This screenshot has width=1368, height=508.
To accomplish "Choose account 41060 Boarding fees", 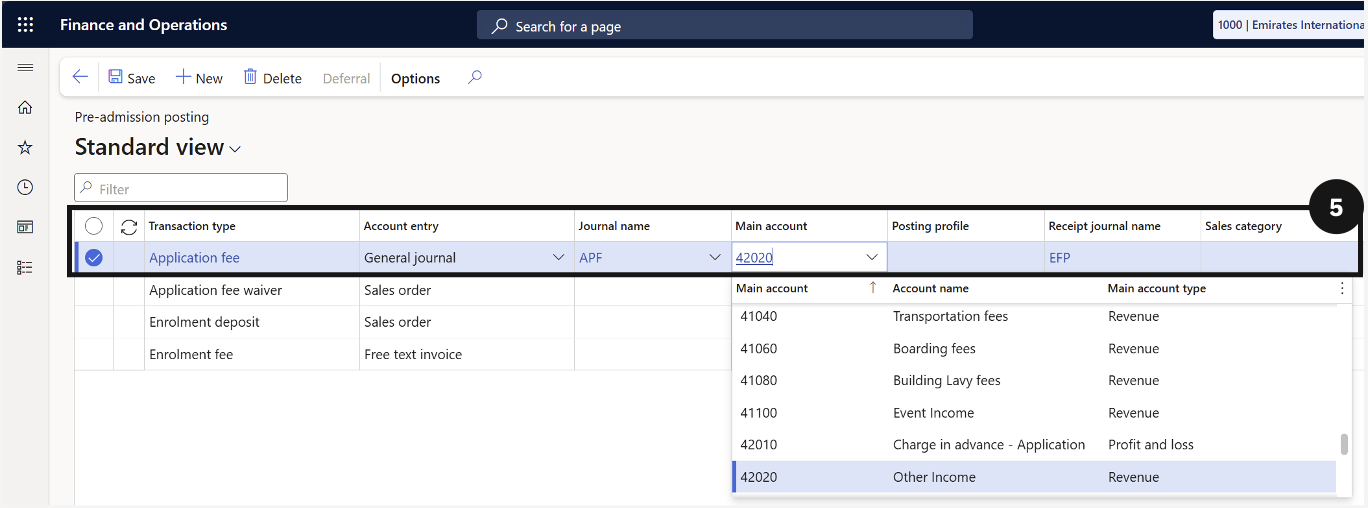I will point(1034,348).
